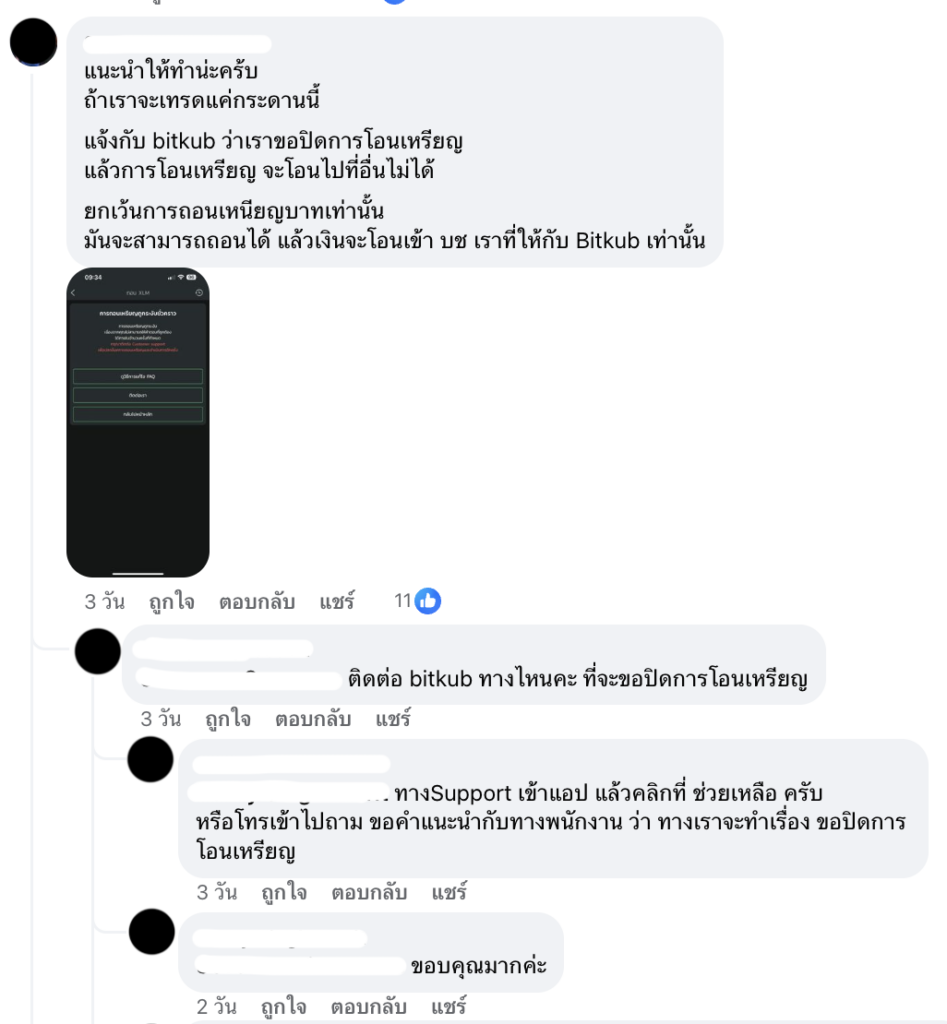947x1024 pixels.
Task: Click avatar of the ขอบคุณมากค่ะ reply
Action: [152, 931]
